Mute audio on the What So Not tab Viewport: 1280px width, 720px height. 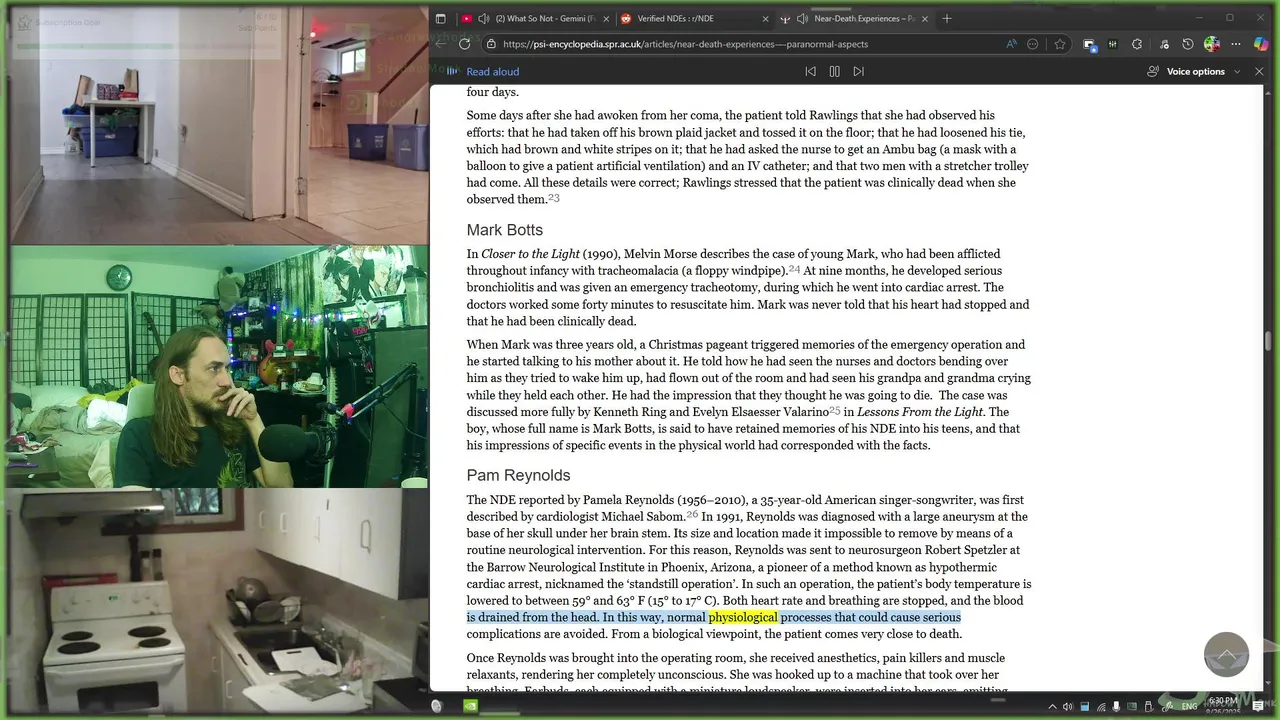[x=484, y=18]
